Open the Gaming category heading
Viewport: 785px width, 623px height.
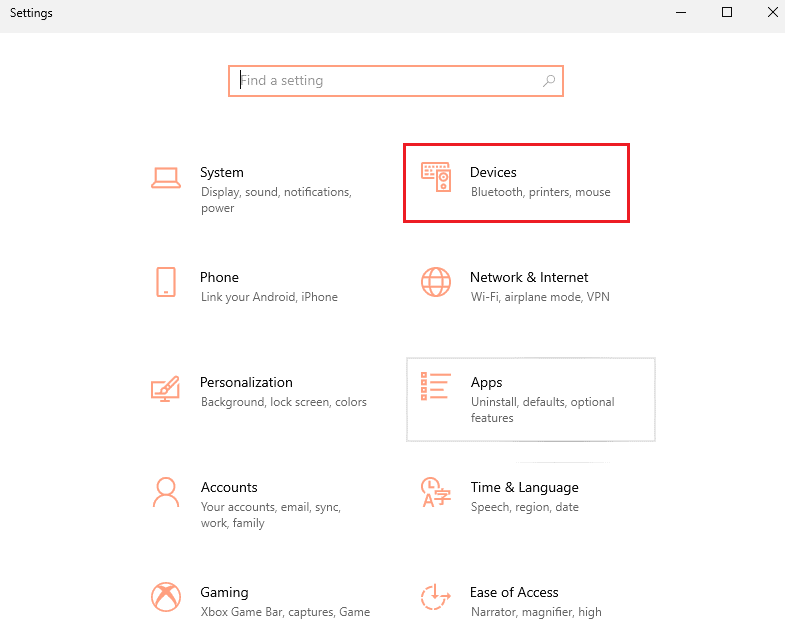coord(224,592)
